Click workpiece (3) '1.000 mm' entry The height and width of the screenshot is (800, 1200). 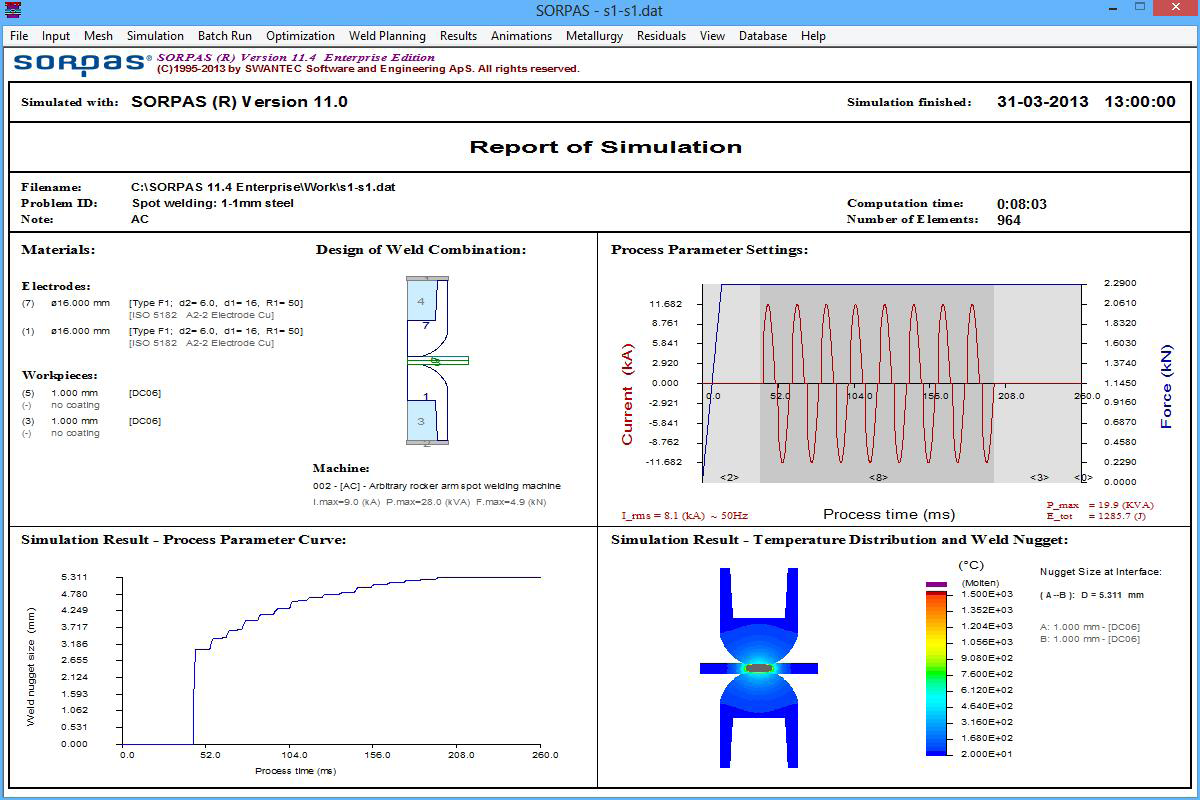pyautogui.click(x=75, y=421)
